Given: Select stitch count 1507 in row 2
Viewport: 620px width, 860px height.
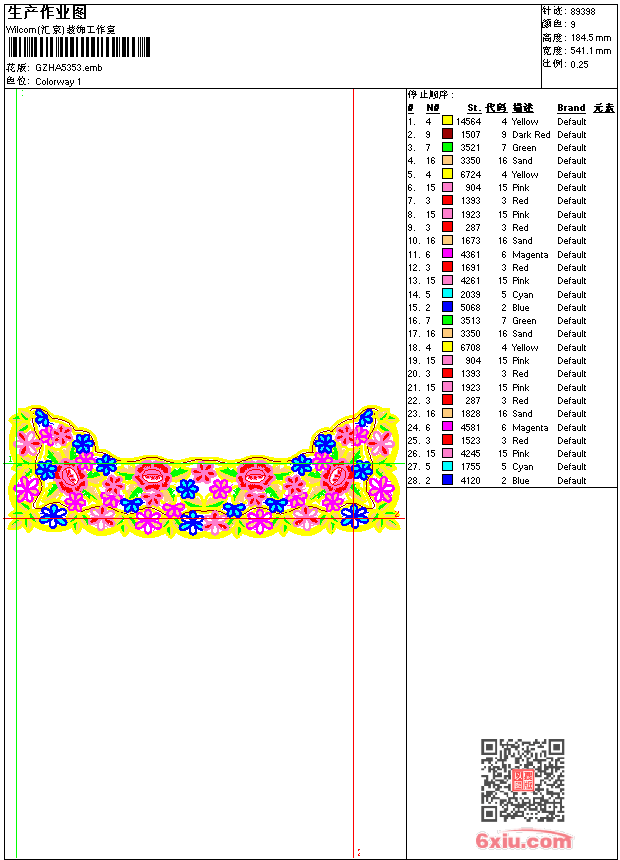Looking at the screenshot, I should [471, 135].
